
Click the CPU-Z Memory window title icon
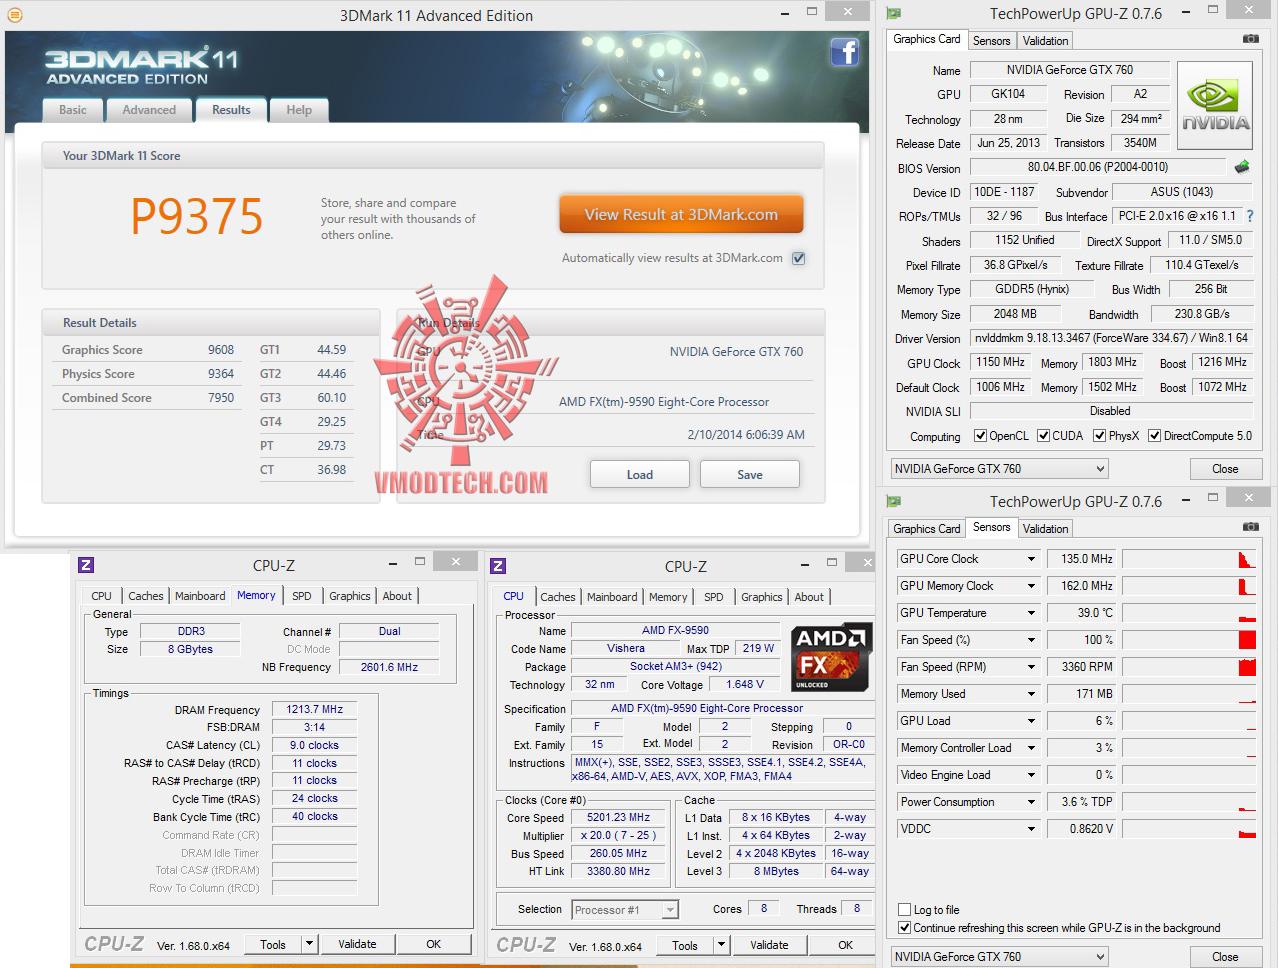click(x=86, y=565)
